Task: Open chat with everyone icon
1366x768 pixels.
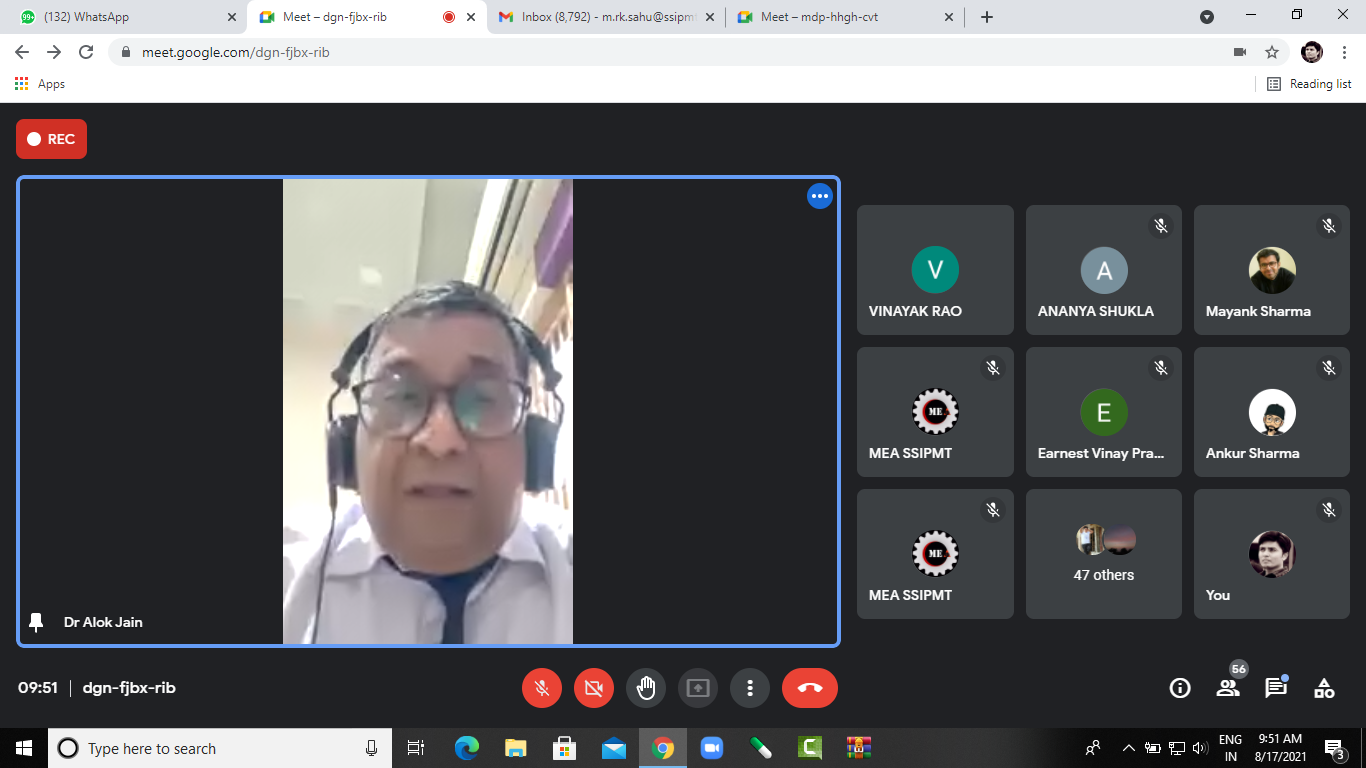Action: pyautogui.click(x=1276, y=688)
